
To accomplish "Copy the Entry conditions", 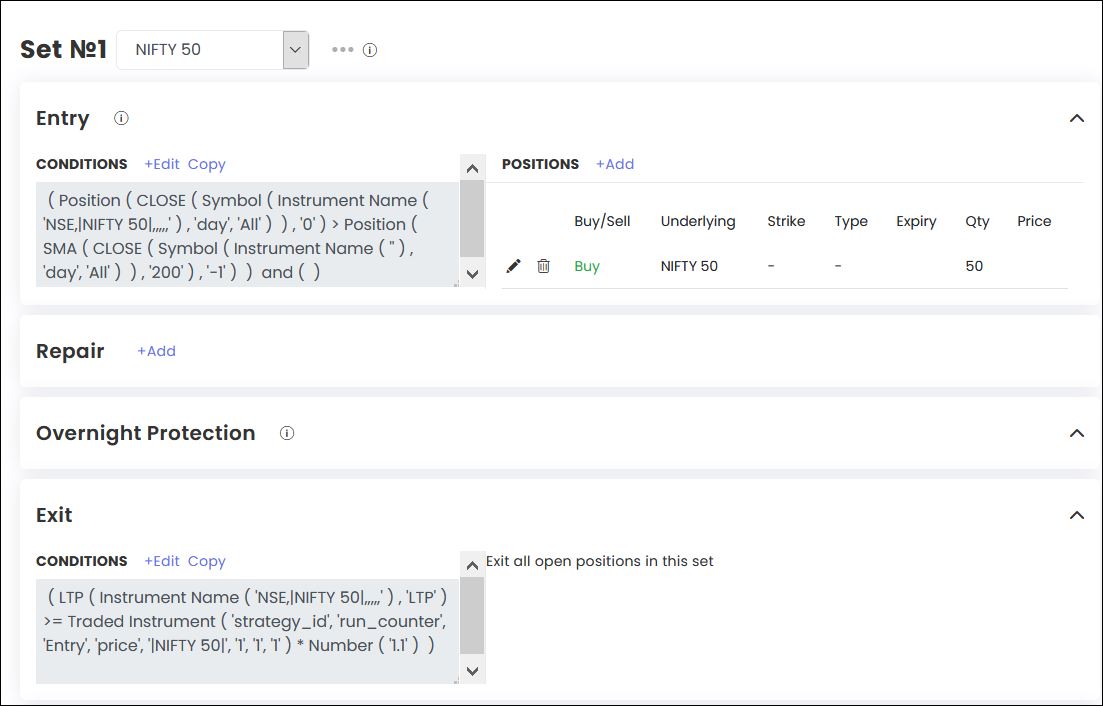I will (206, 164).
